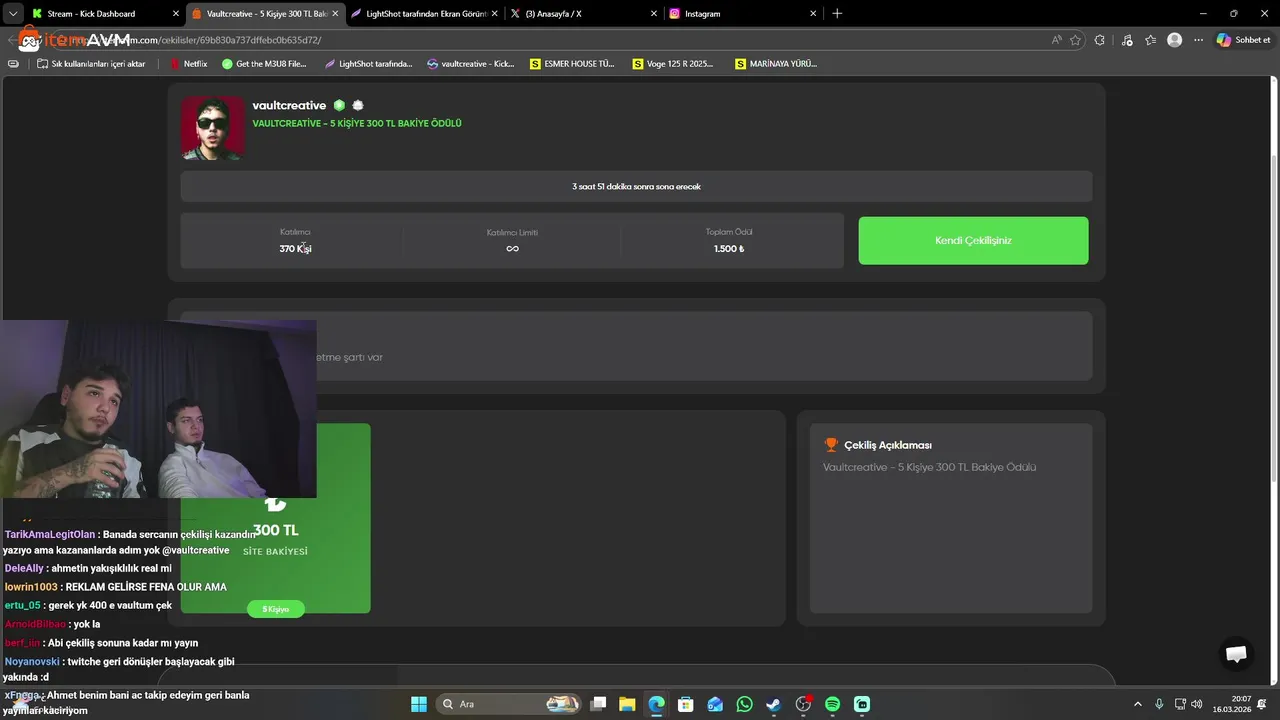Image resolution: width=1280 pixels, height=720 pixels.
Task: Open Spotify from the taskbar
Action: tap(832, 704)
